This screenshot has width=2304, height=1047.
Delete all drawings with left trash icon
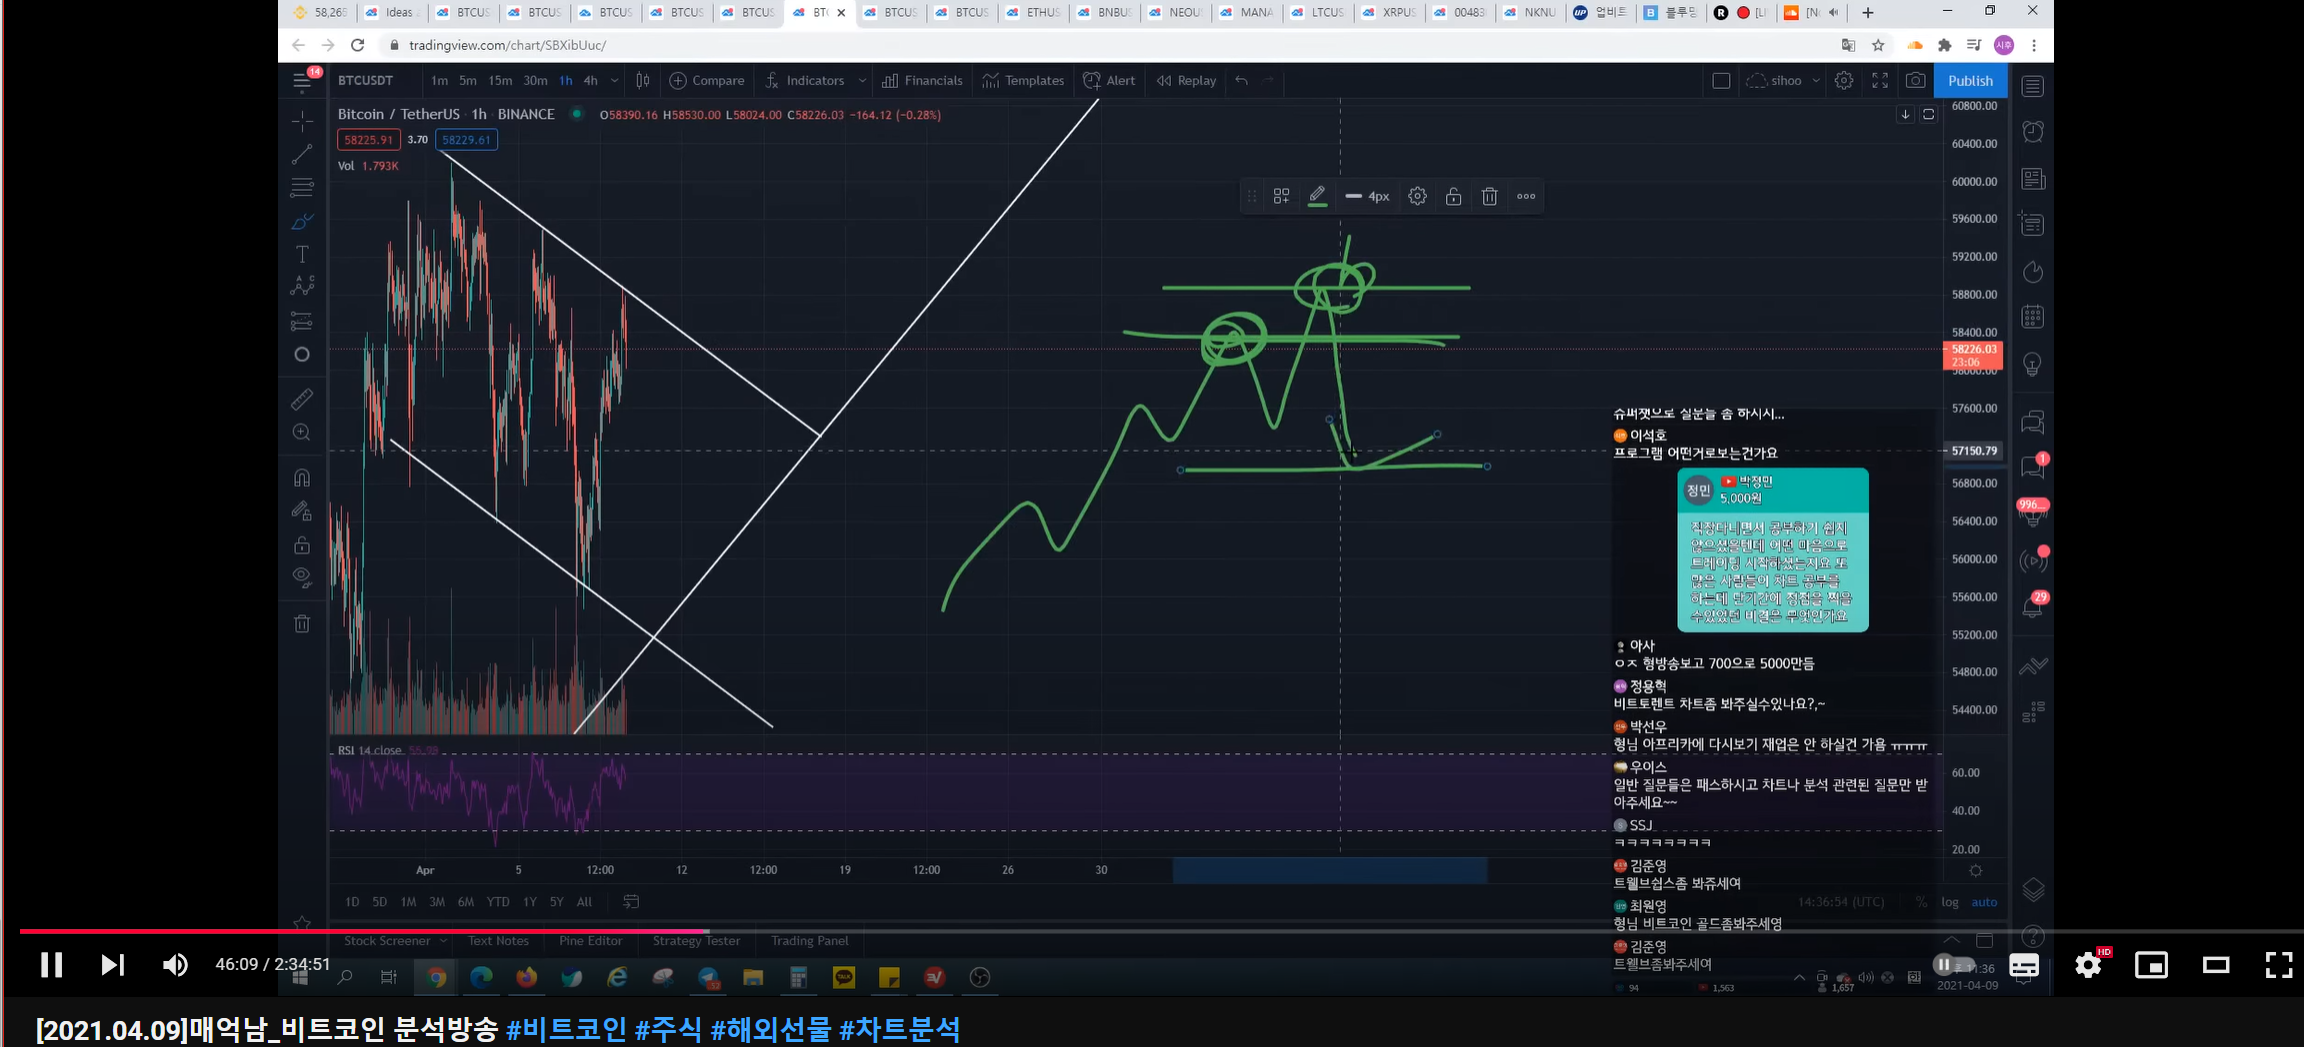click(x=302, y=624)
